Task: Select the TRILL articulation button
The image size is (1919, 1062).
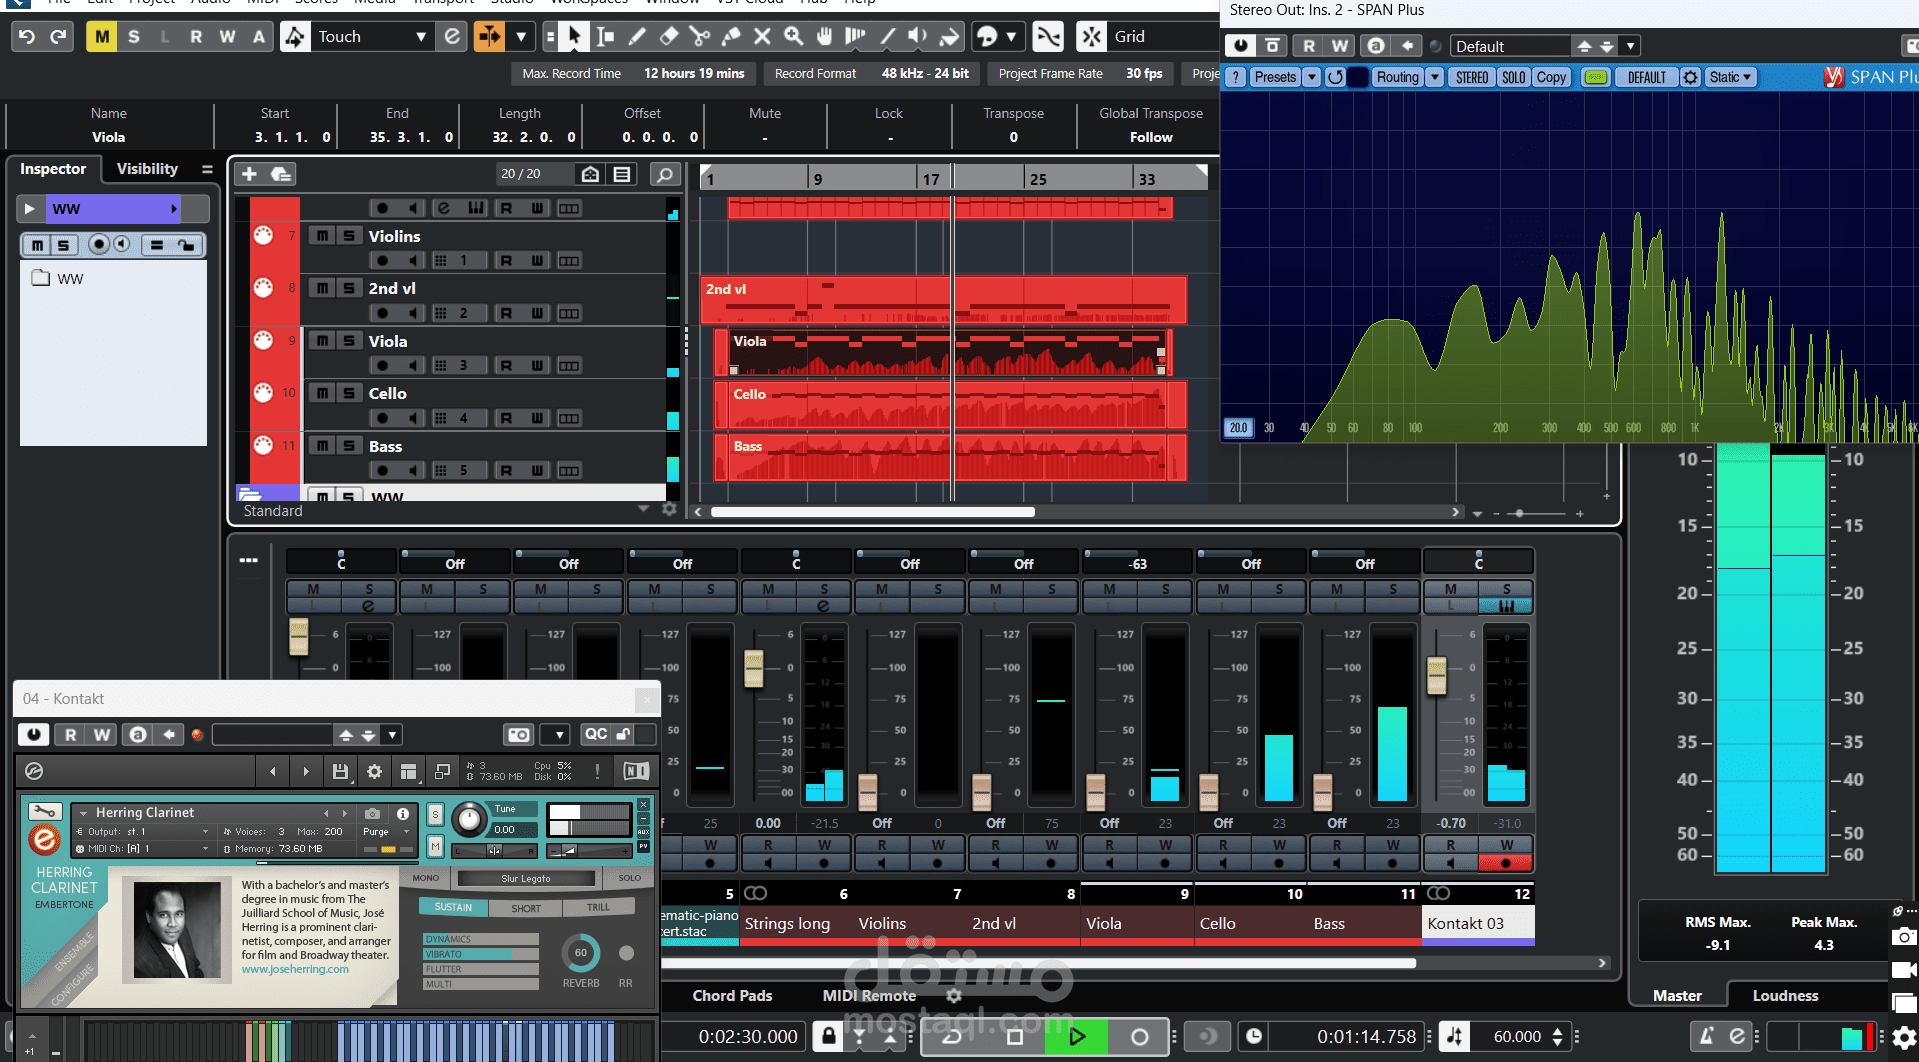Action: point(598,908)
